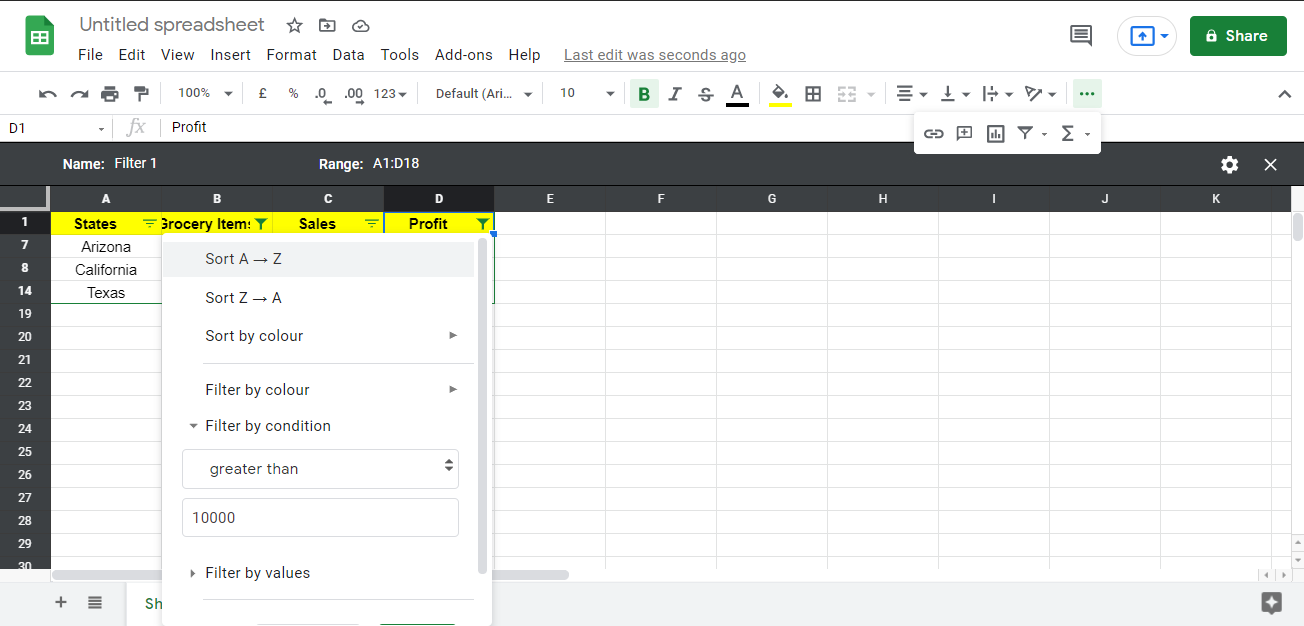Click the Print icon
1304x626 pixels.
click(110, 94)
